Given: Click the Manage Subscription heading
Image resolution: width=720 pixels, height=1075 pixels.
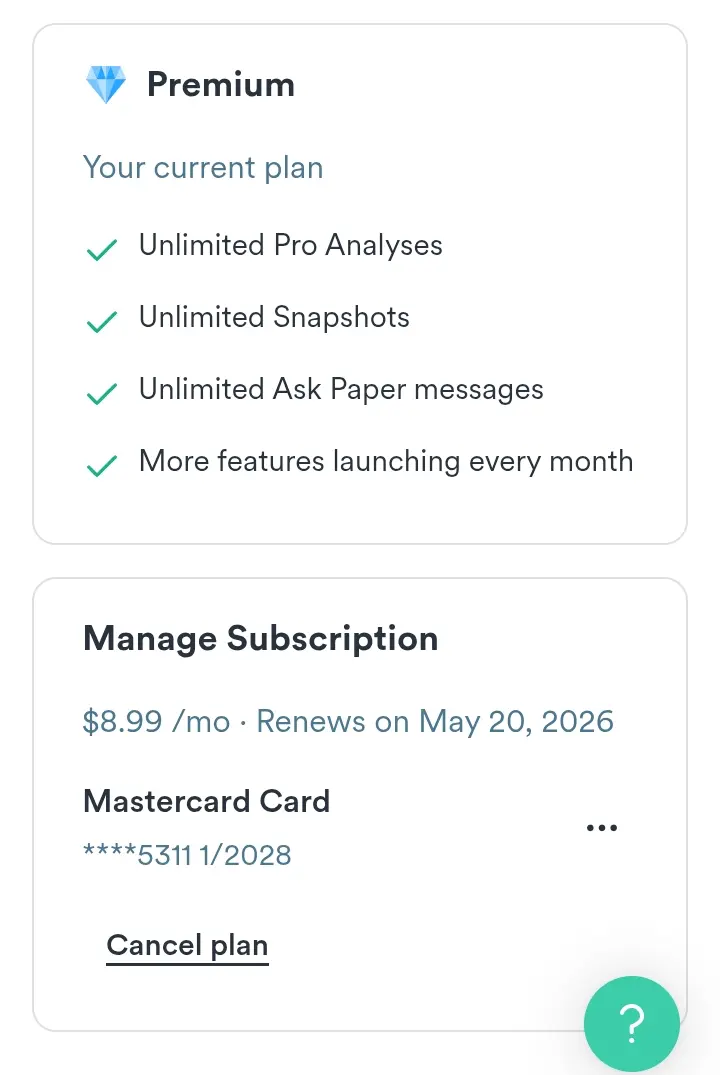Looking at the screenshot, I should (261, 639).
